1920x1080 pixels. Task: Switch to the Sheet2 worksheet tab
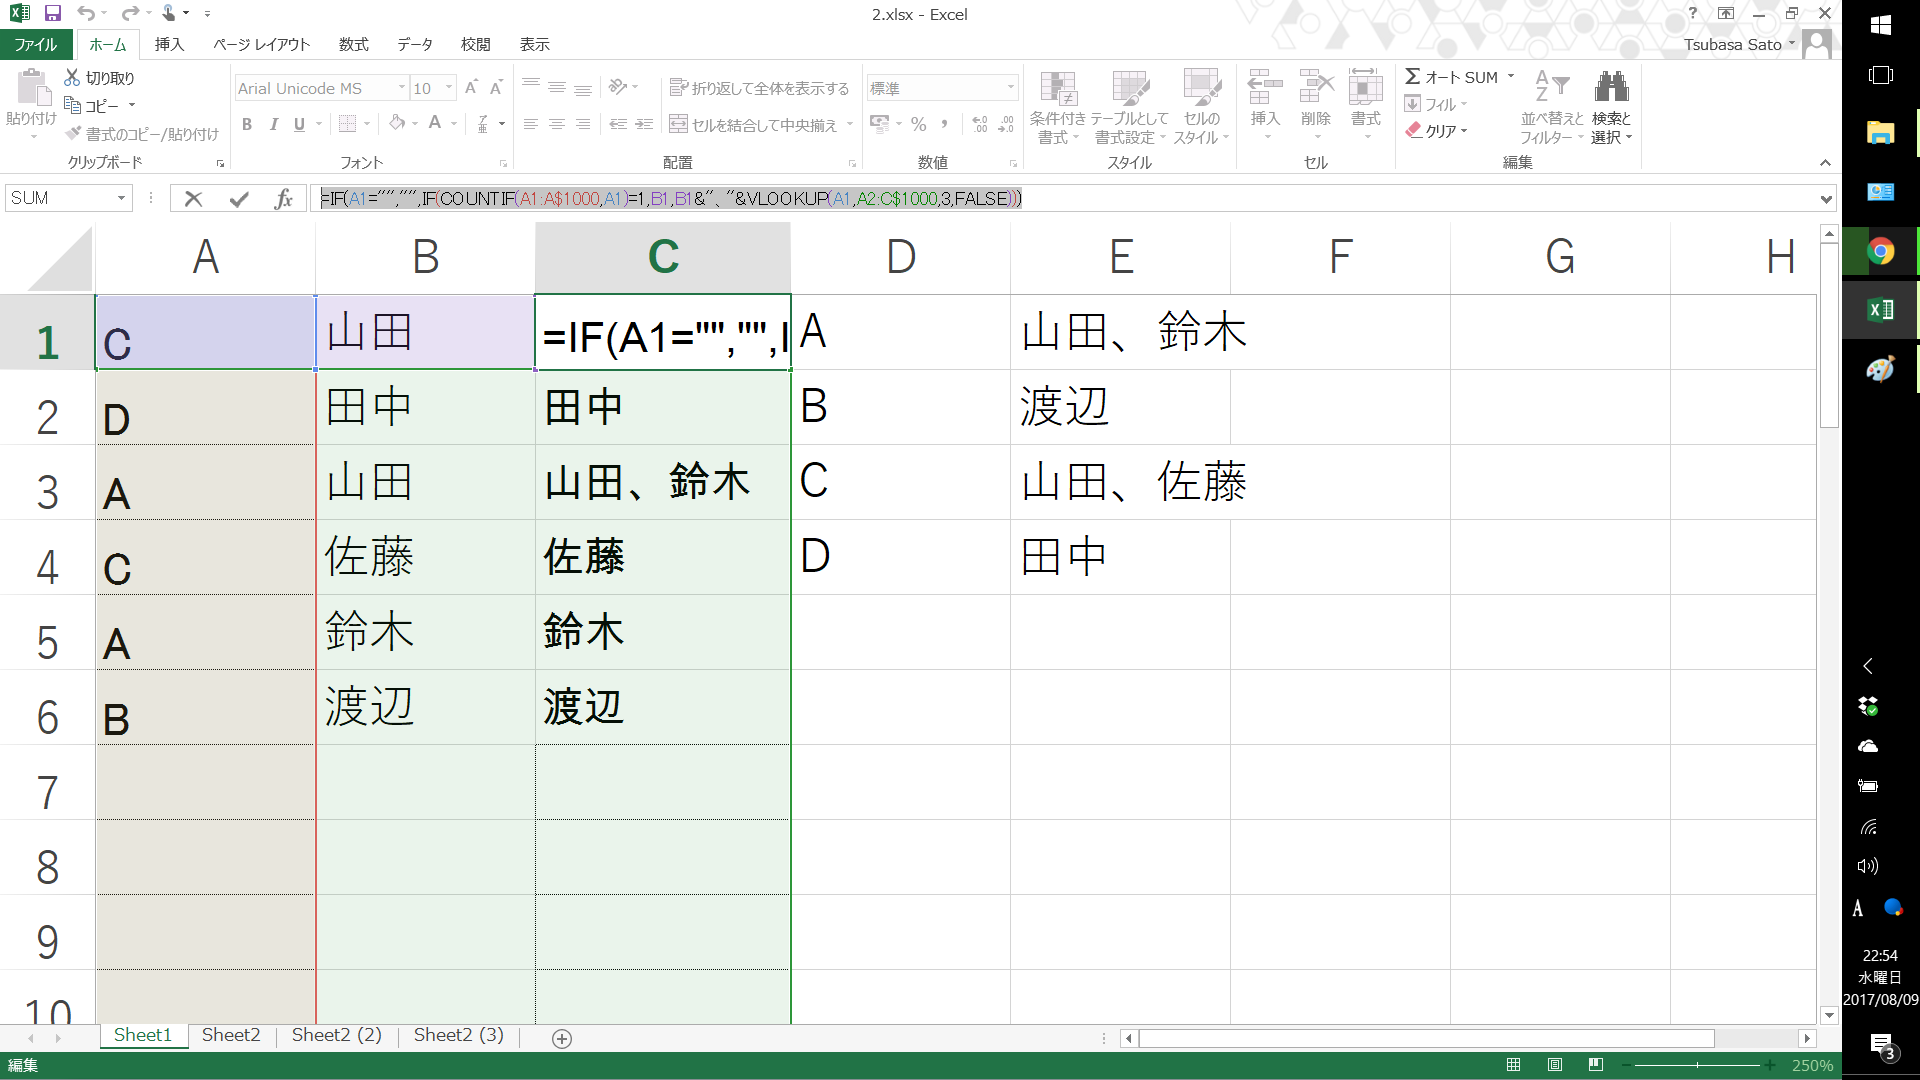[x=231, y=1035]
